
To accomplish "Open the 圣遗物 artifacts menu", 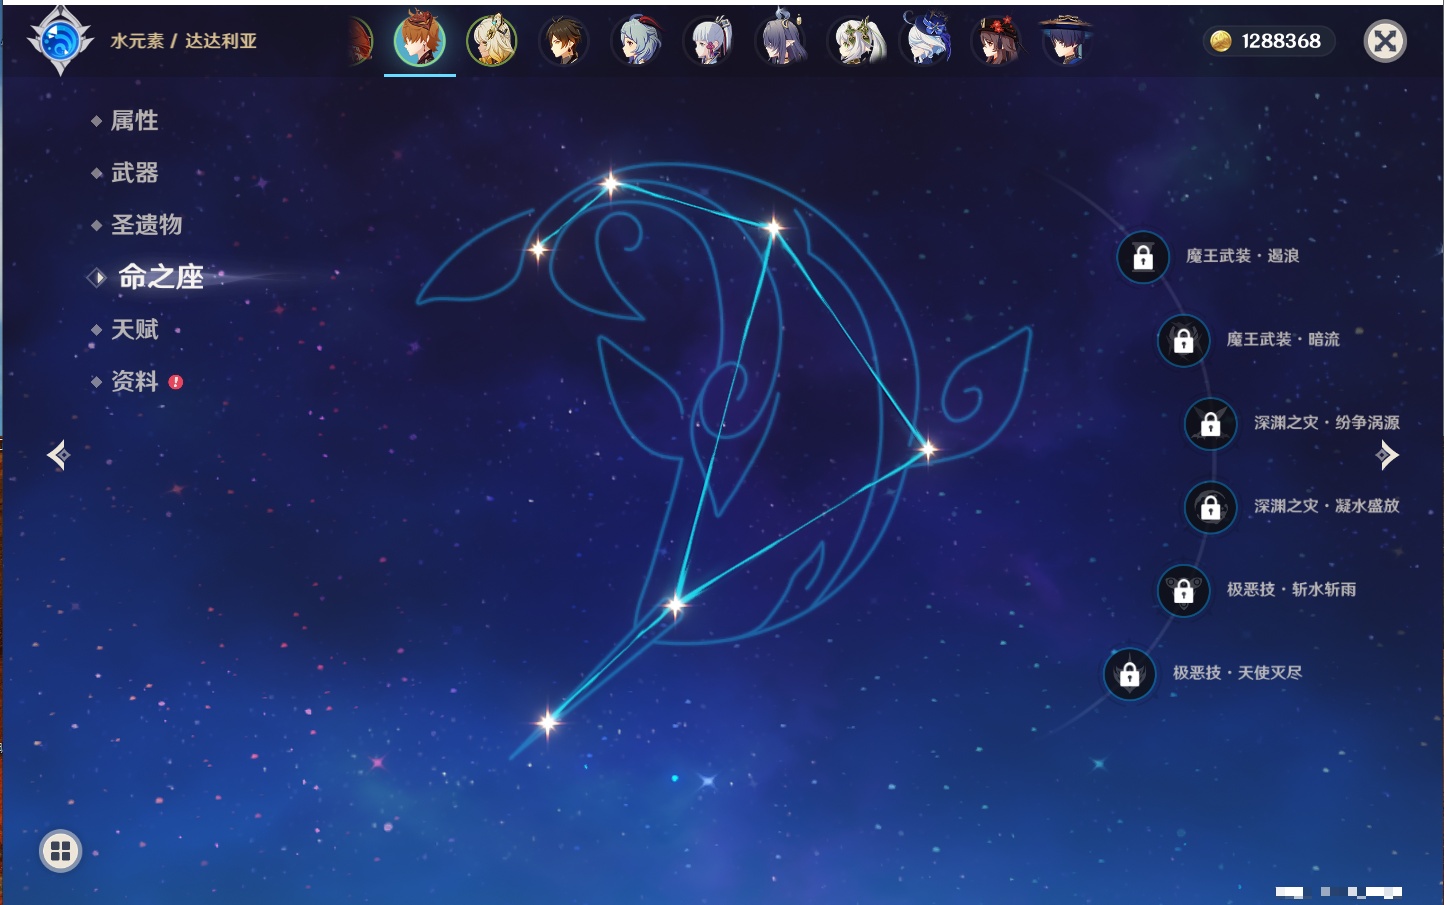I will click(x=146, y=225).
